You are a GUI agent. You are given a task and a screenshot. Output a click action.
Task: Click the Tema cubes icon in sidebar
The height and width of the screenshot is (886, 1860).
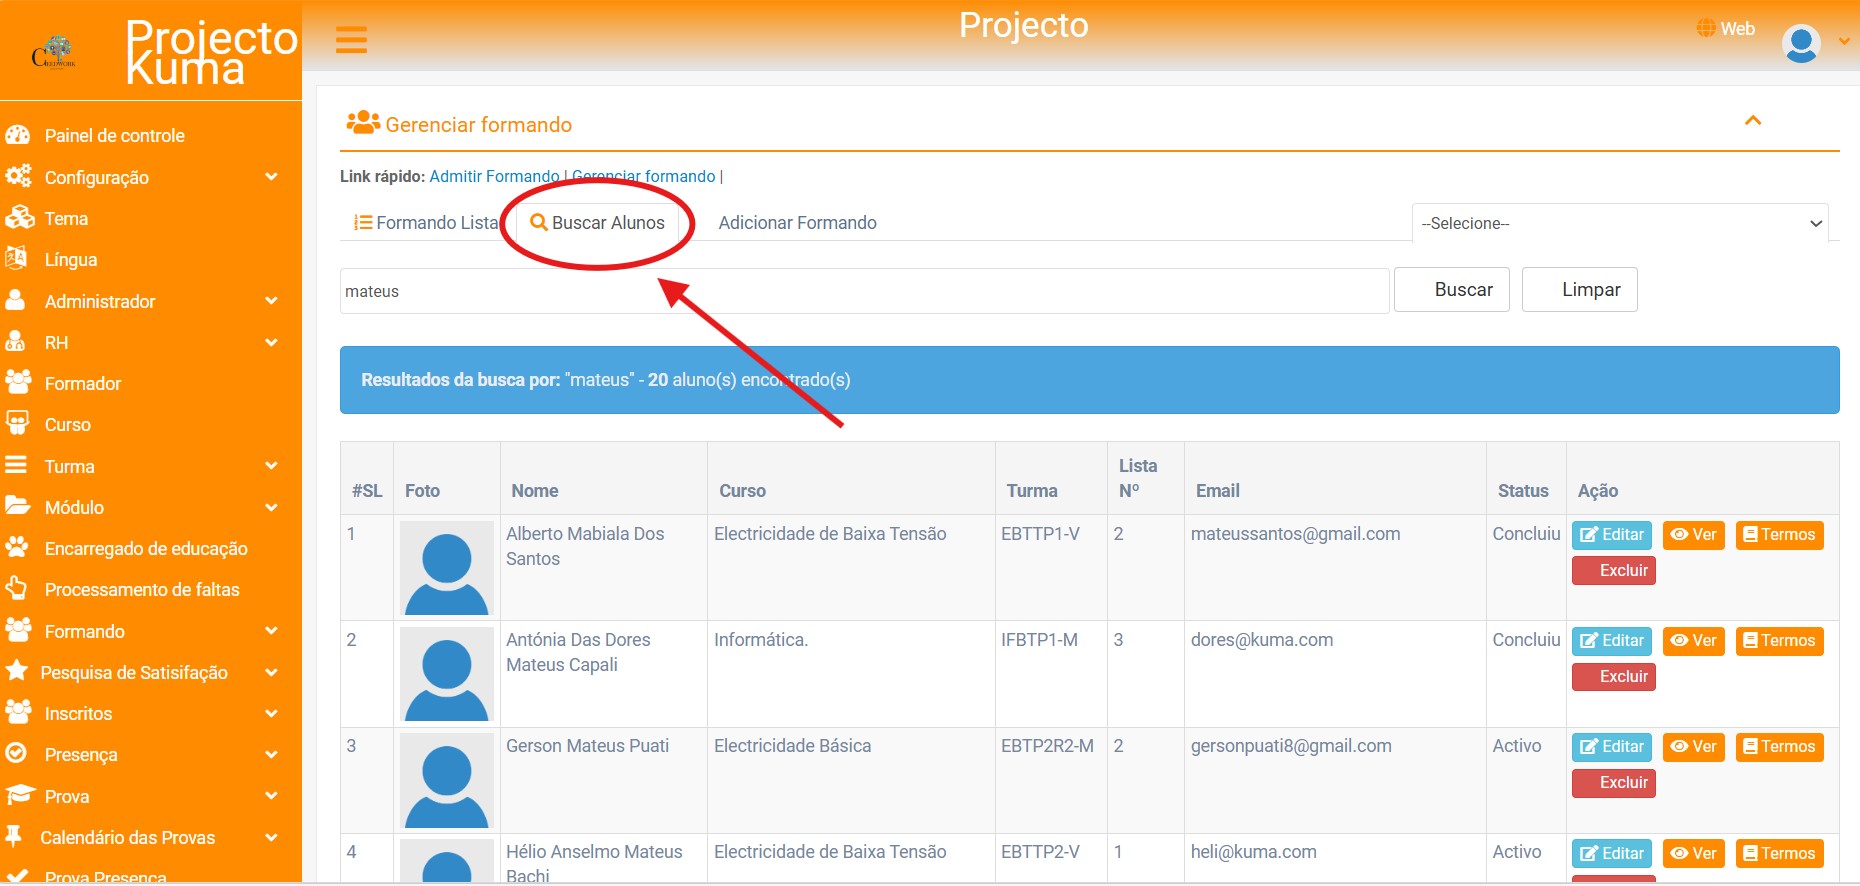click(x=19, y=218)
